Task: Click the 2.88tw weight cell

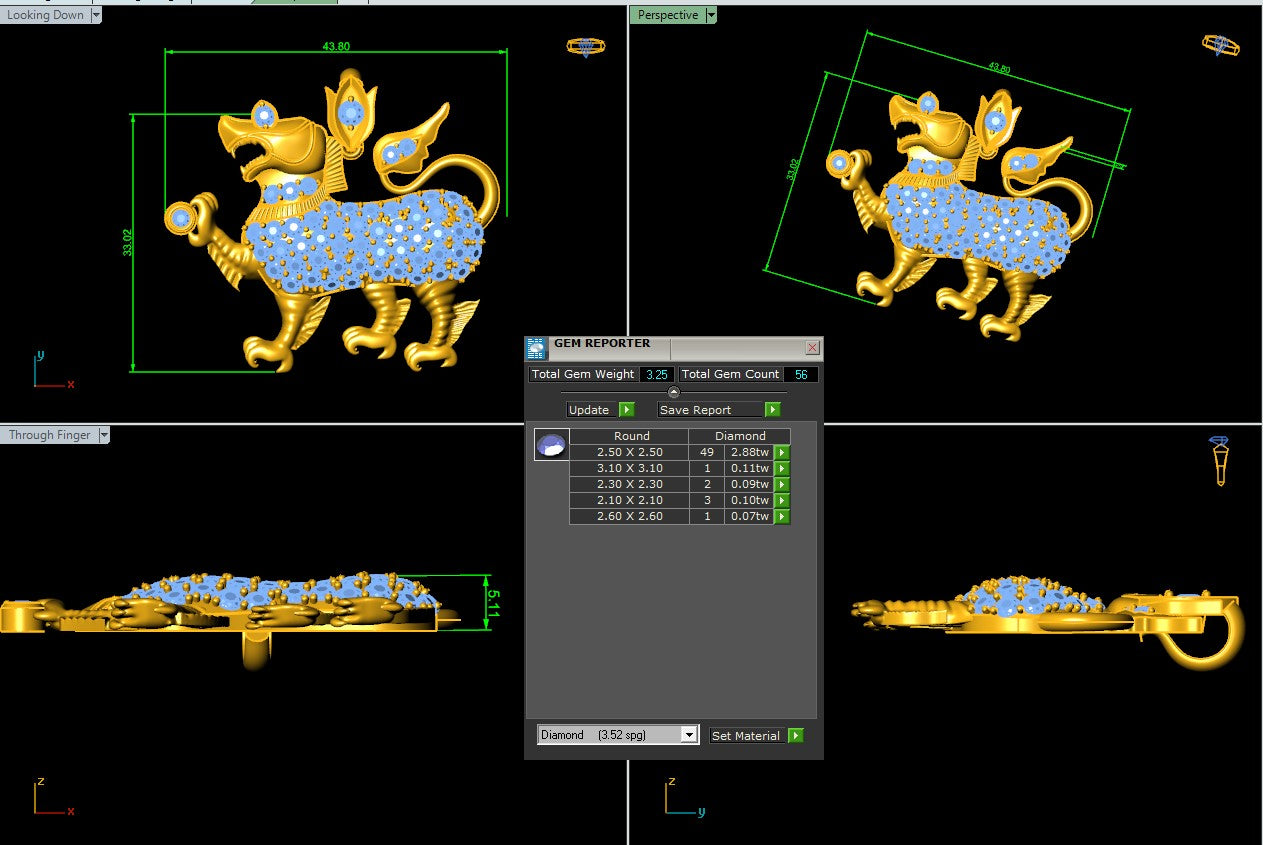Action: pyautogui.click(x=749, y=453)
